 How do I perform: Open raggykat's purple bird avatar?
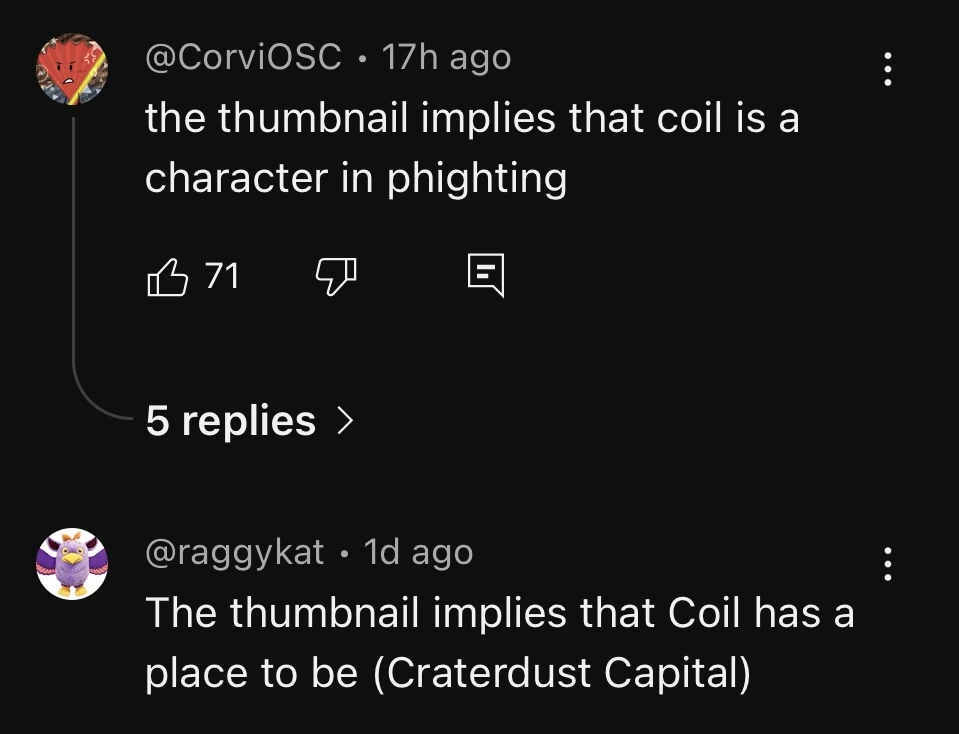(x=71, y=564)
